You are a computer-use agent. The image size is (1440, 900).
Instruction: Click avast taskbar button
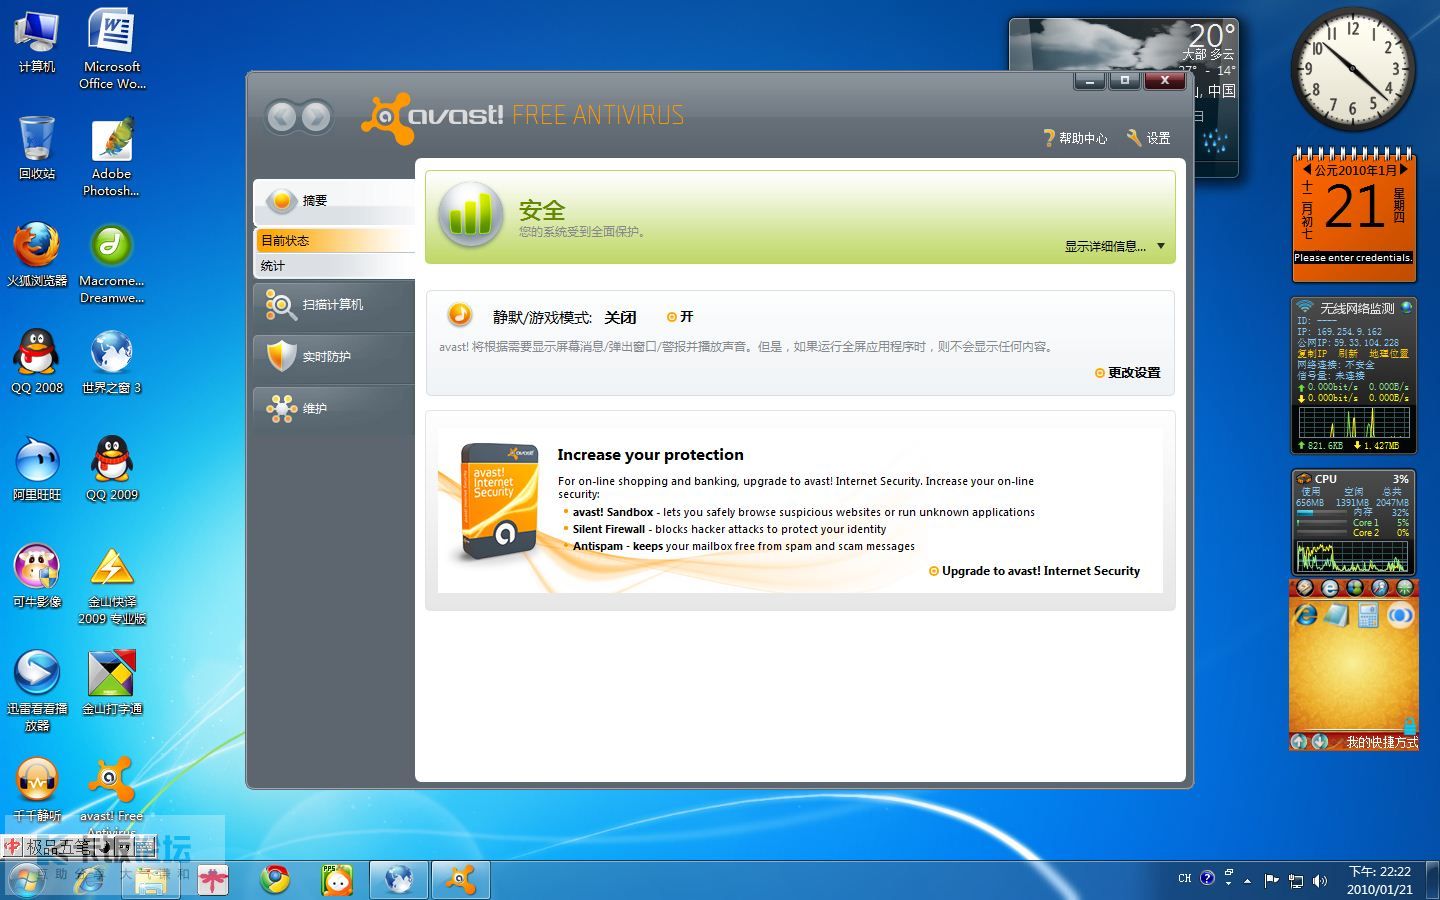(460, 880)
